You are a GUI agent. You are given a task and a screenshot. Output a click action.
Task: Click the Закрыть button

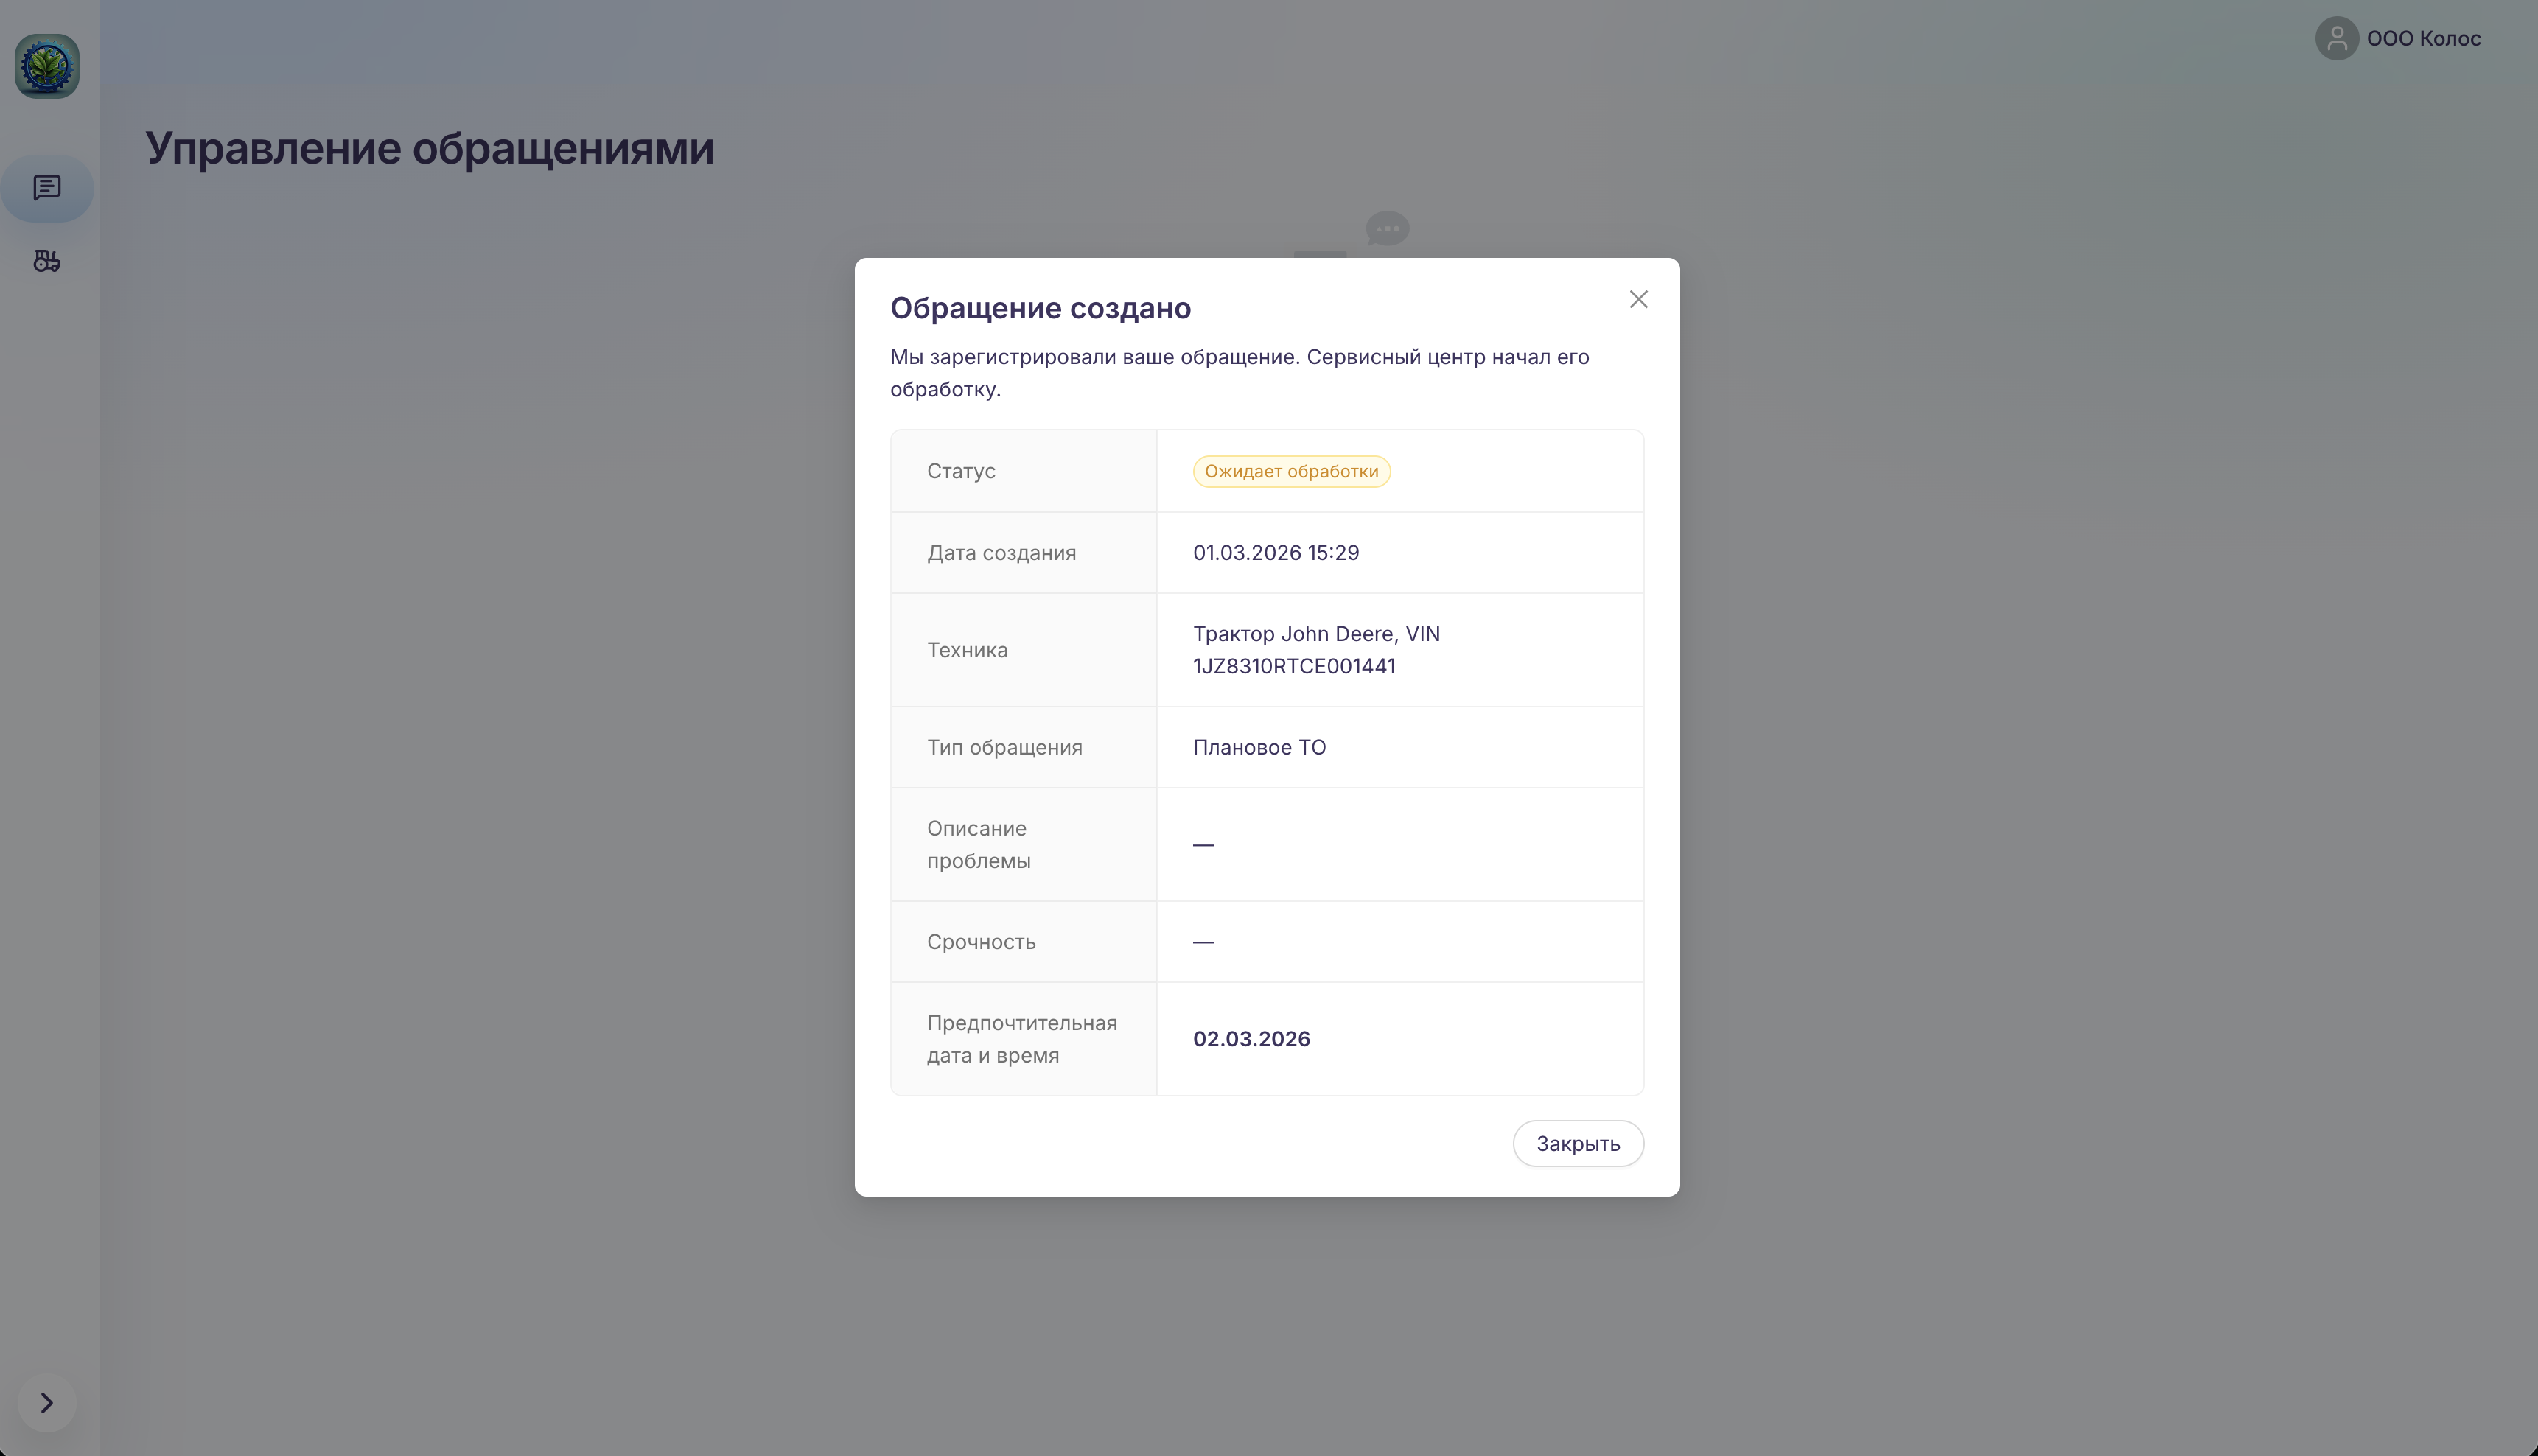1577,1143
